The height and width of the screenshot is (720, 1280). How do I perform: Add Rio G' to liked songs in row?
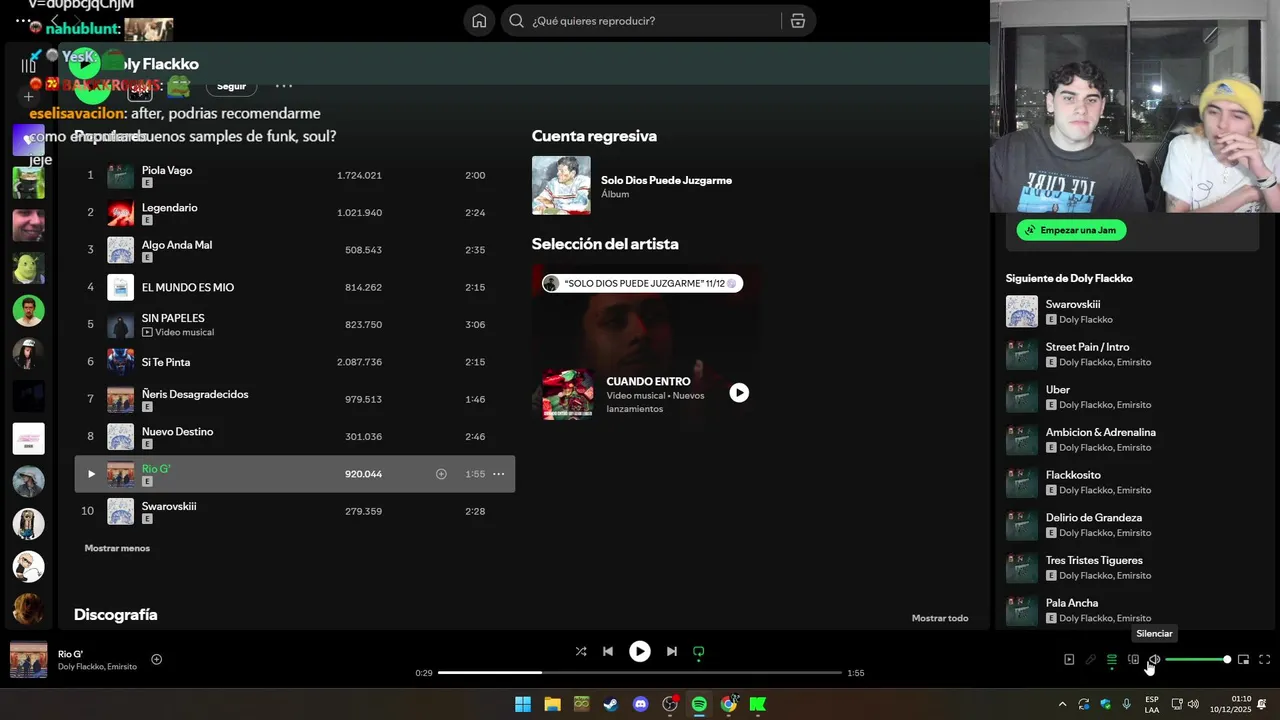click(x=441, y=474)
